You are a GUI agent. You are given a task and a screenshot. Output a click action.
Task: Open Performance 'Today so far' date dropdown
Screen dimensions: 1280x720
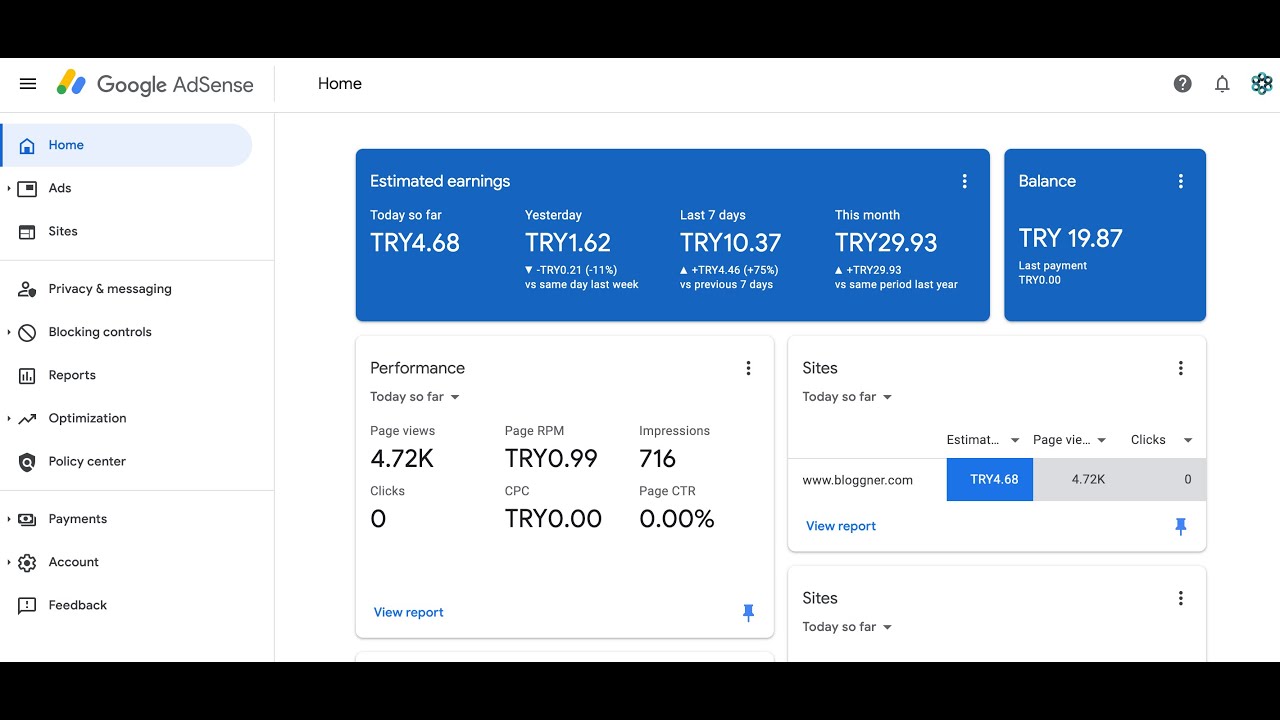415,397
